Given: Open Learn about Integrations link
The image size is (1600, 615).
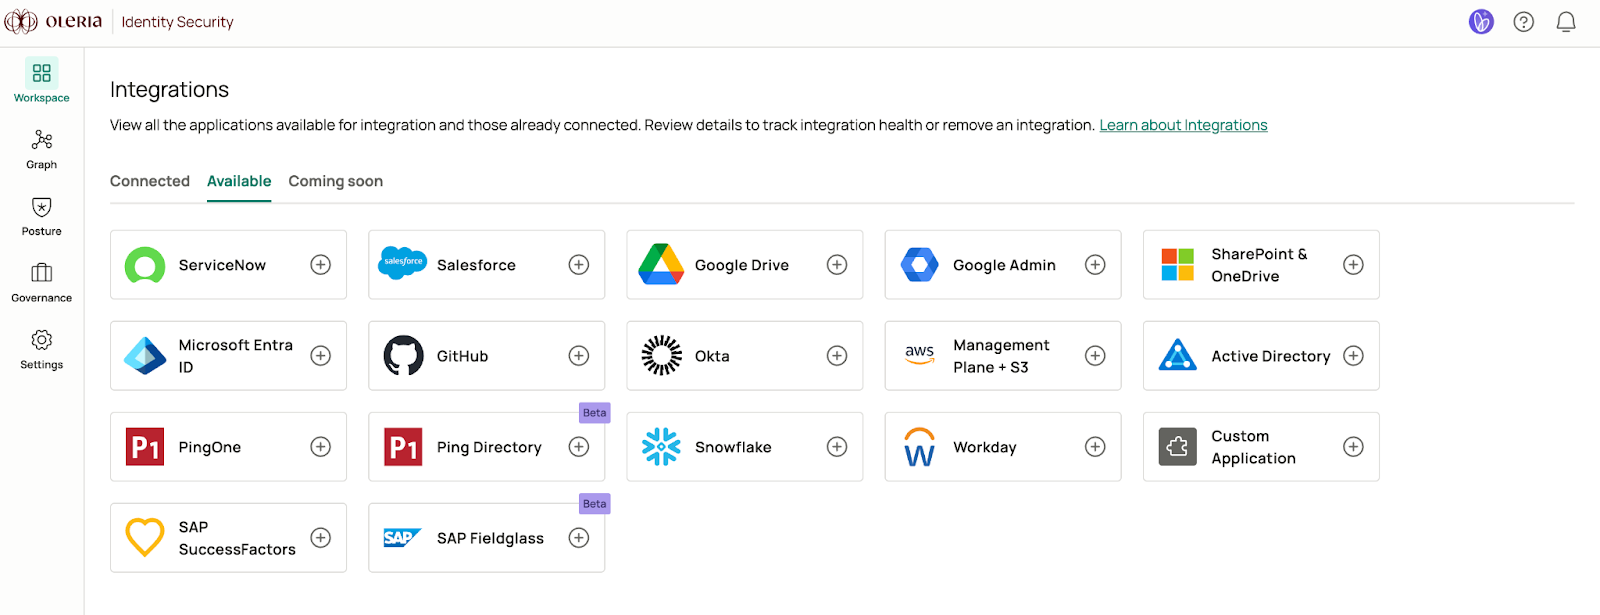Looking at the screenshot, I should (1183, 125).
